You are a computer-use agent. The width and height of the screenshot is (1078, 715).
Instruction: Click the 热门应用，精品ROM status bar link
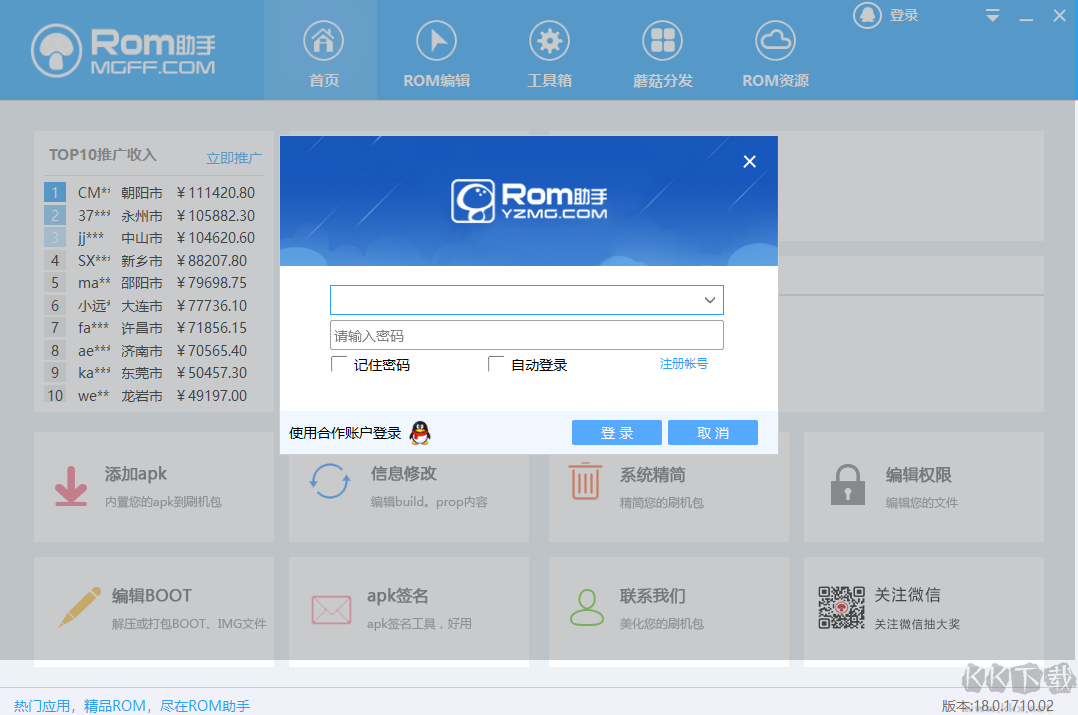pos(132,705)
